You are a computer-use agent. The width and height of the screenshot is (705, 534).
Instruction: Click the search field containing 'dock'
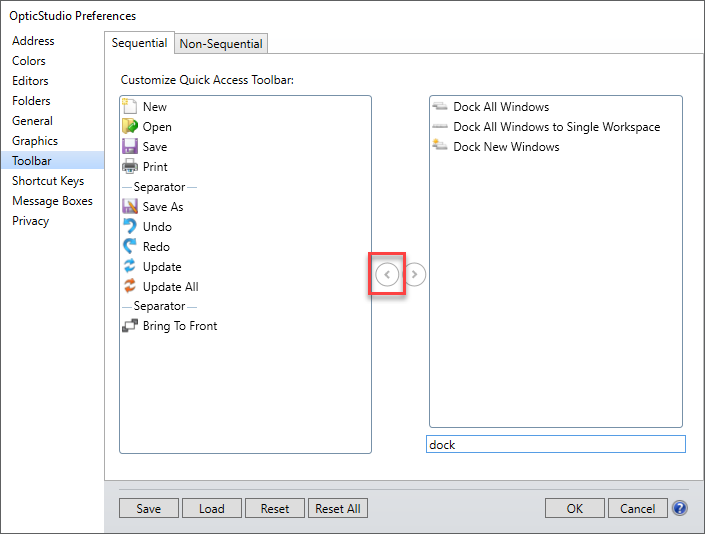[556, 444]
